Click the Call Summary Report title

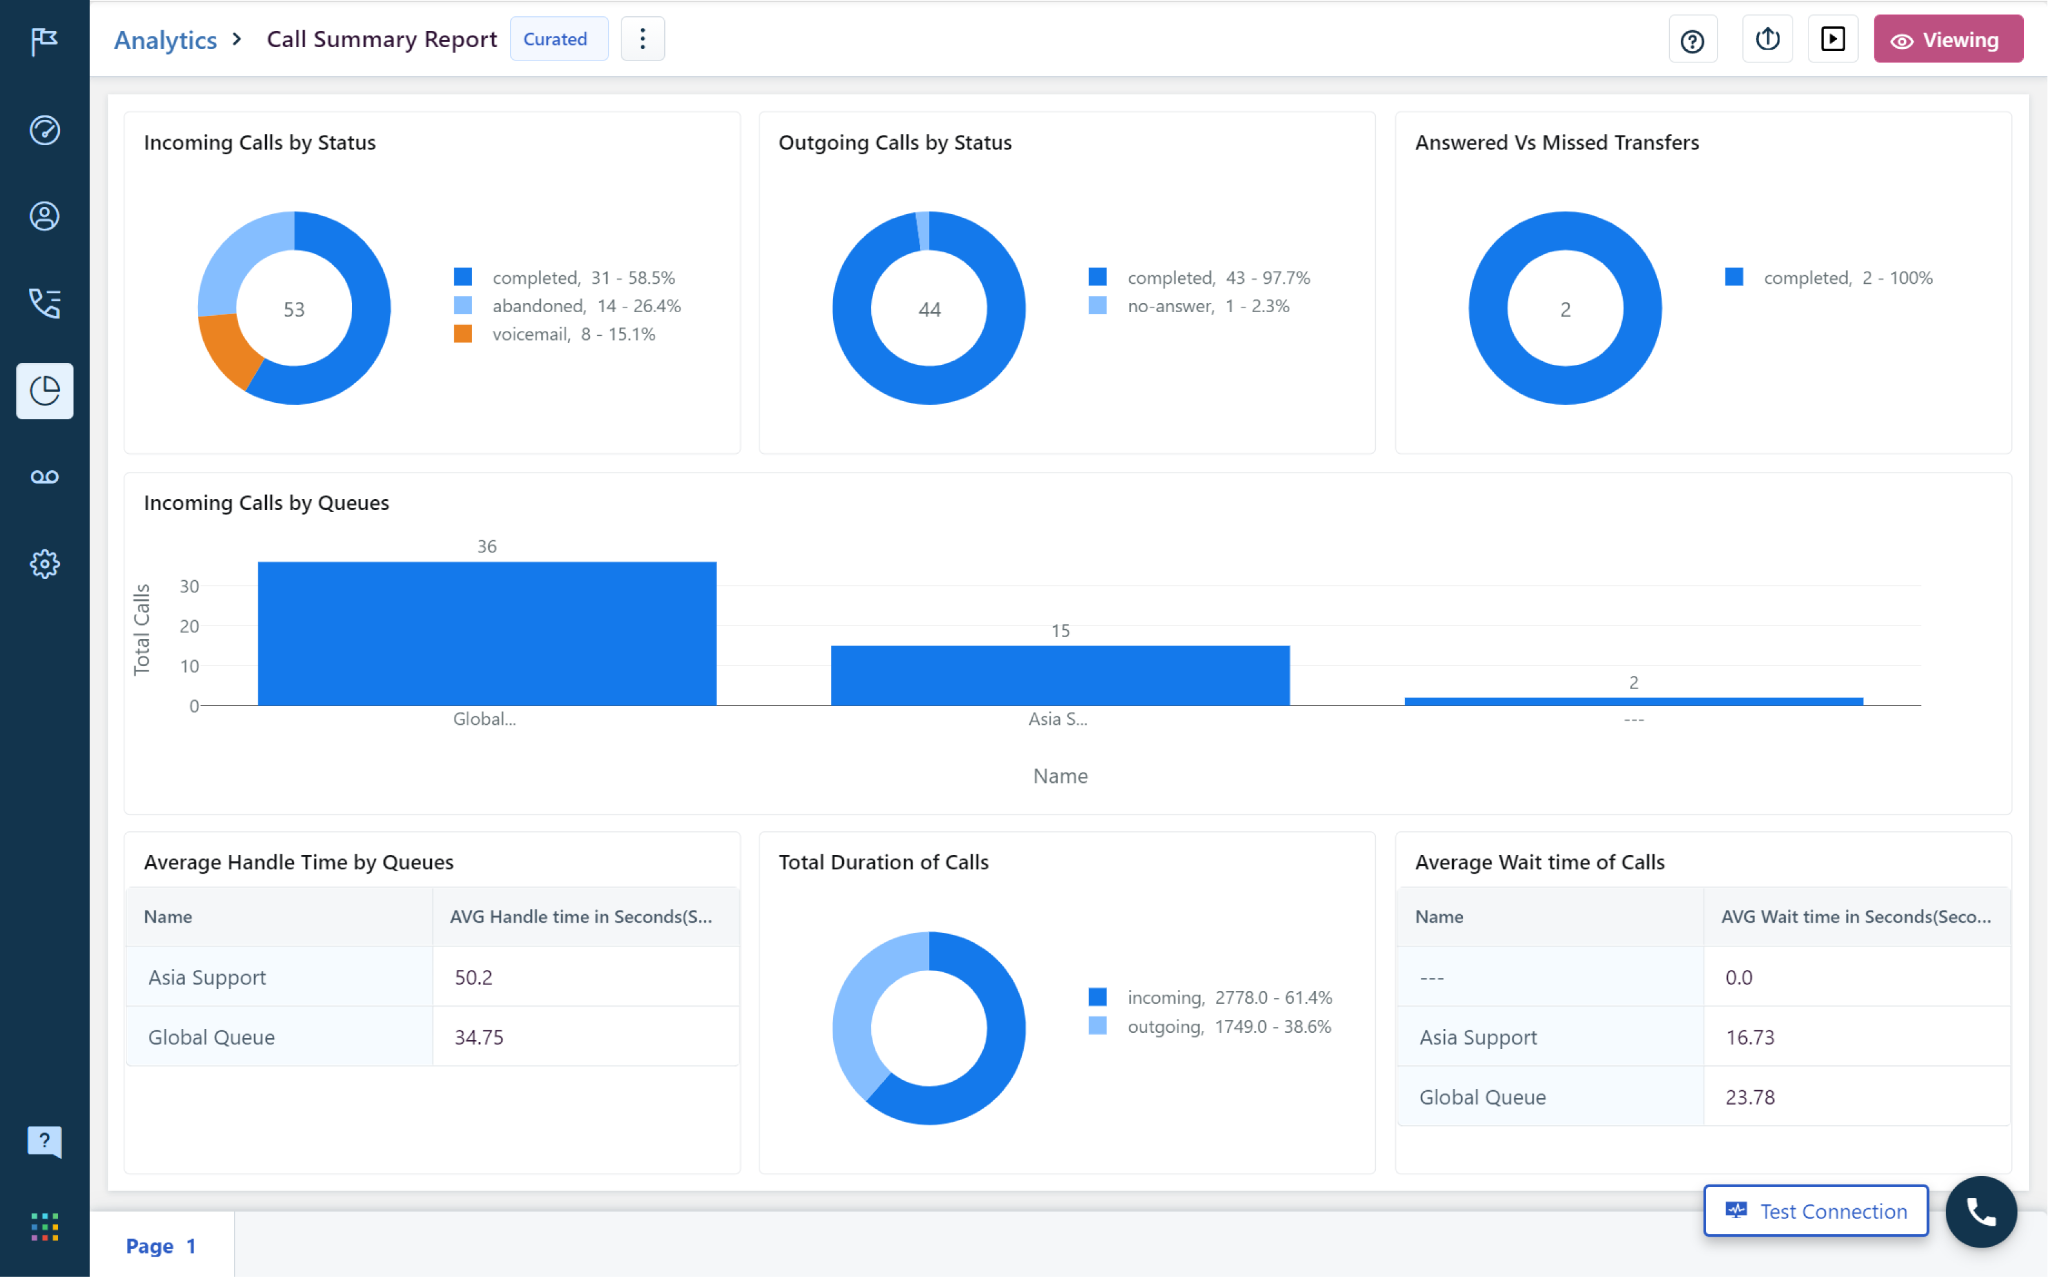pyautogui.click(x=382, y=39)
